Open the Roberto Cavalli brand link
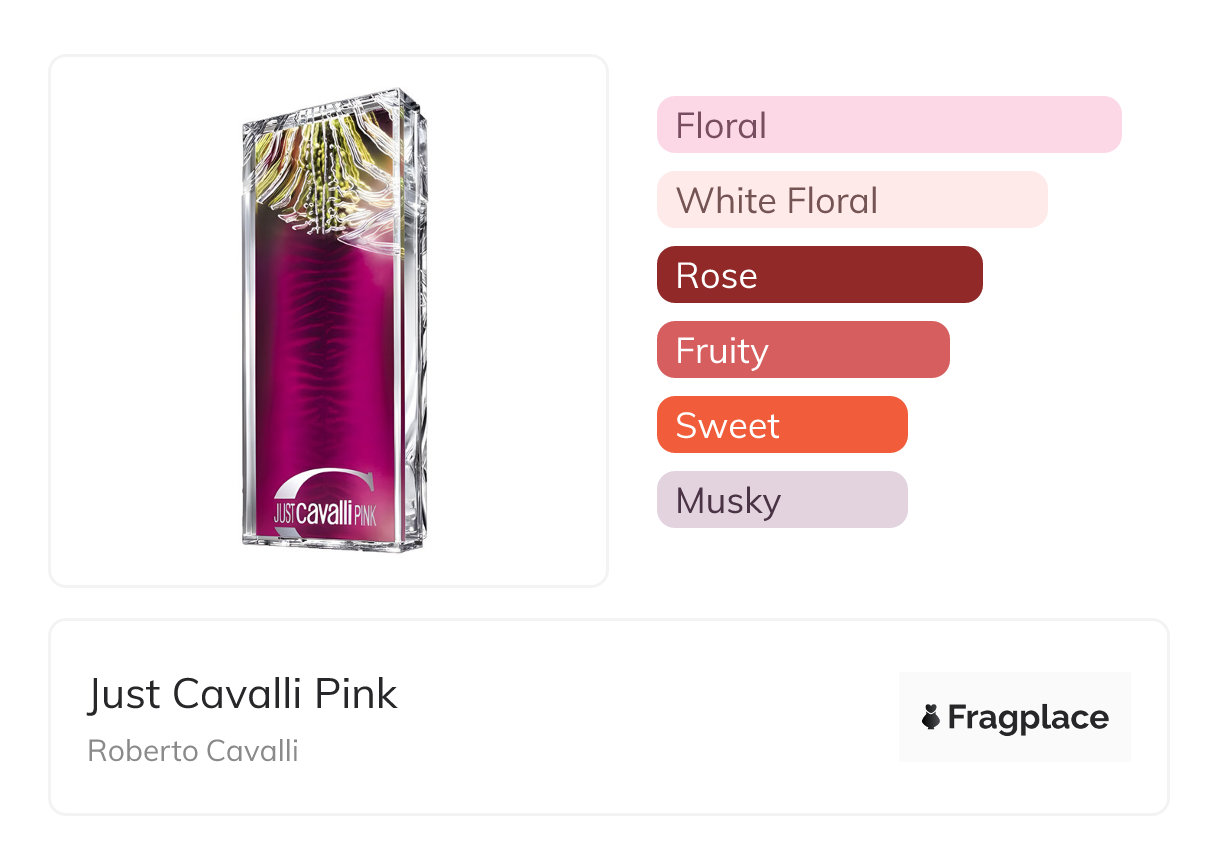This screenshot has width=1218, height=864. 193,750
